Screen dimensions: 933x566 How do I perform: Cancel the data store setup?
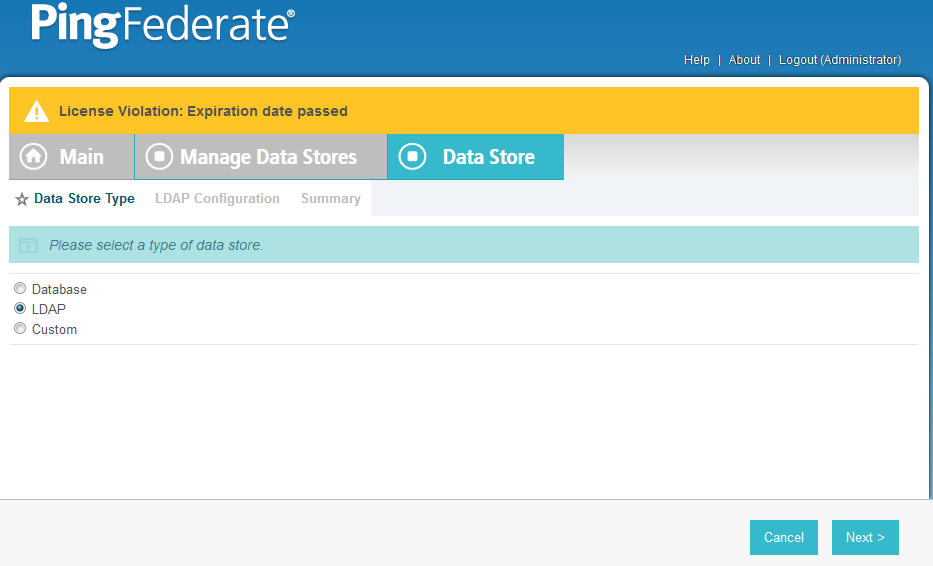click(x=784, y=537)
